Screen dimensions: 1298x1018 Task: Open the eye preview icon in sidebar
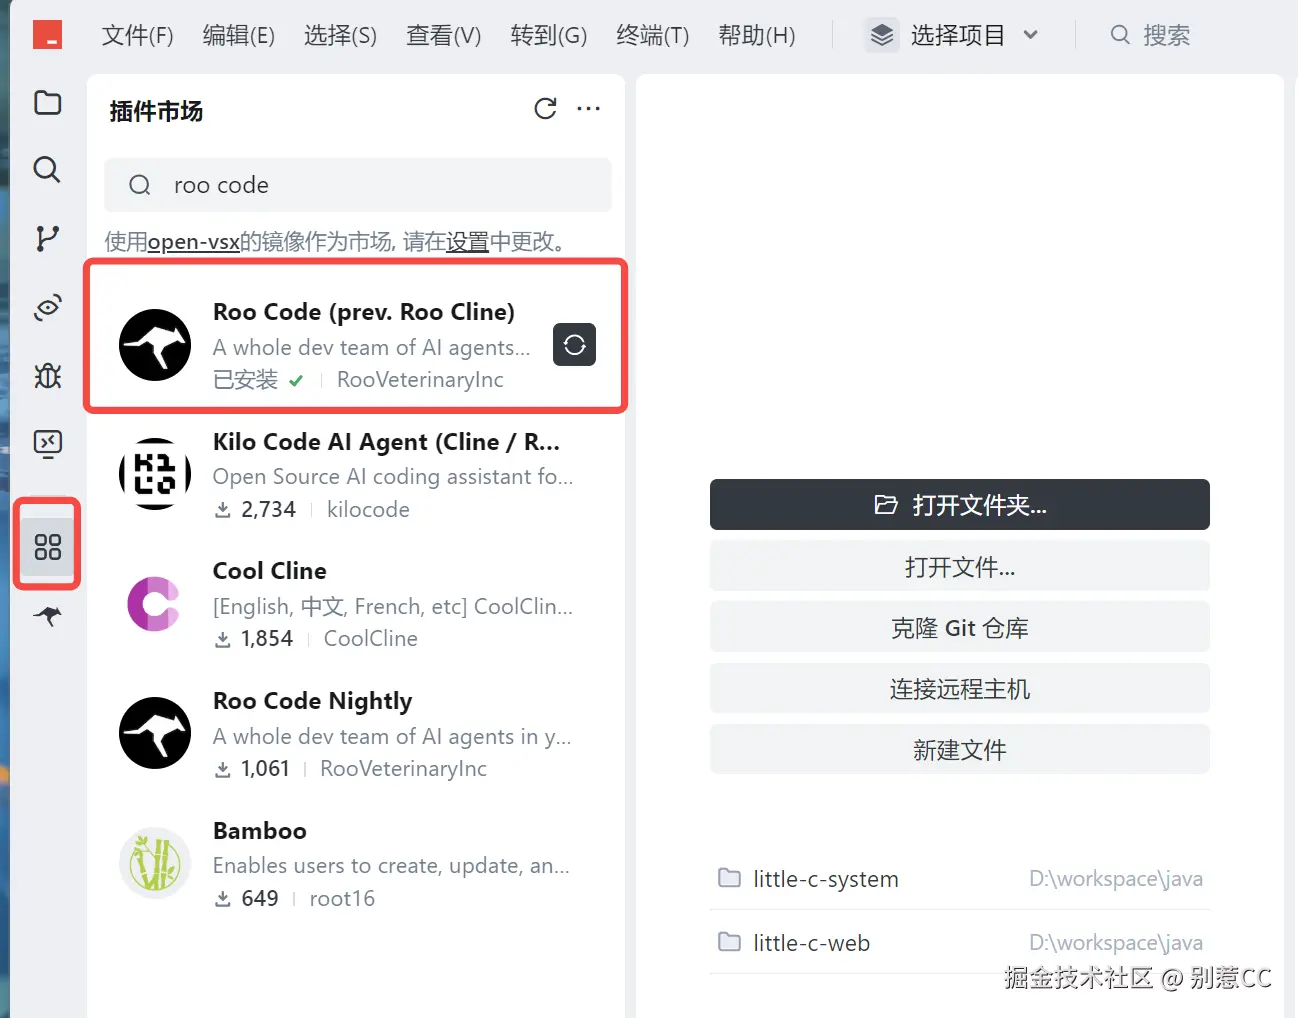click(x=47, y=307)
